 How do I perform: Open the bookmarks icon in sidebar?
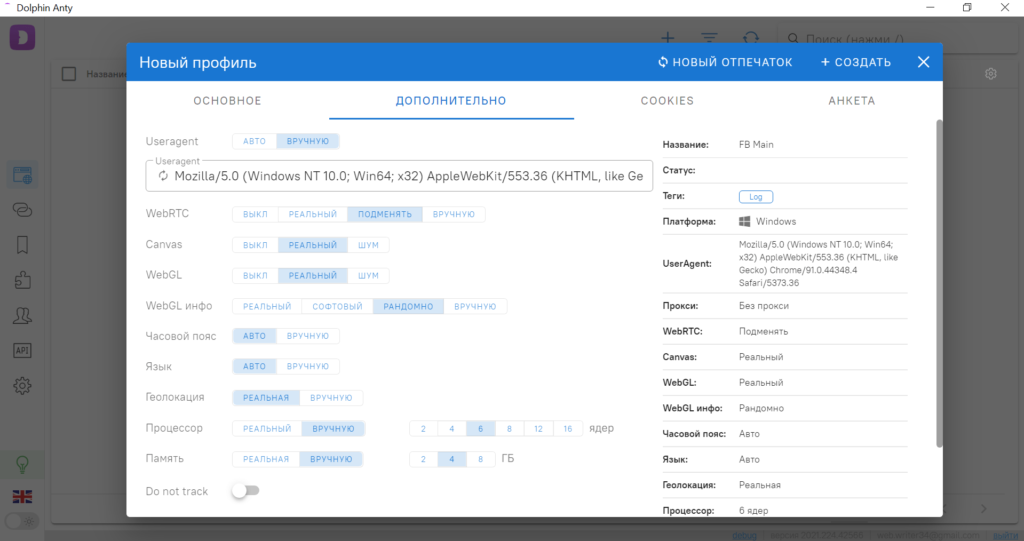click(x=22, y=245)
